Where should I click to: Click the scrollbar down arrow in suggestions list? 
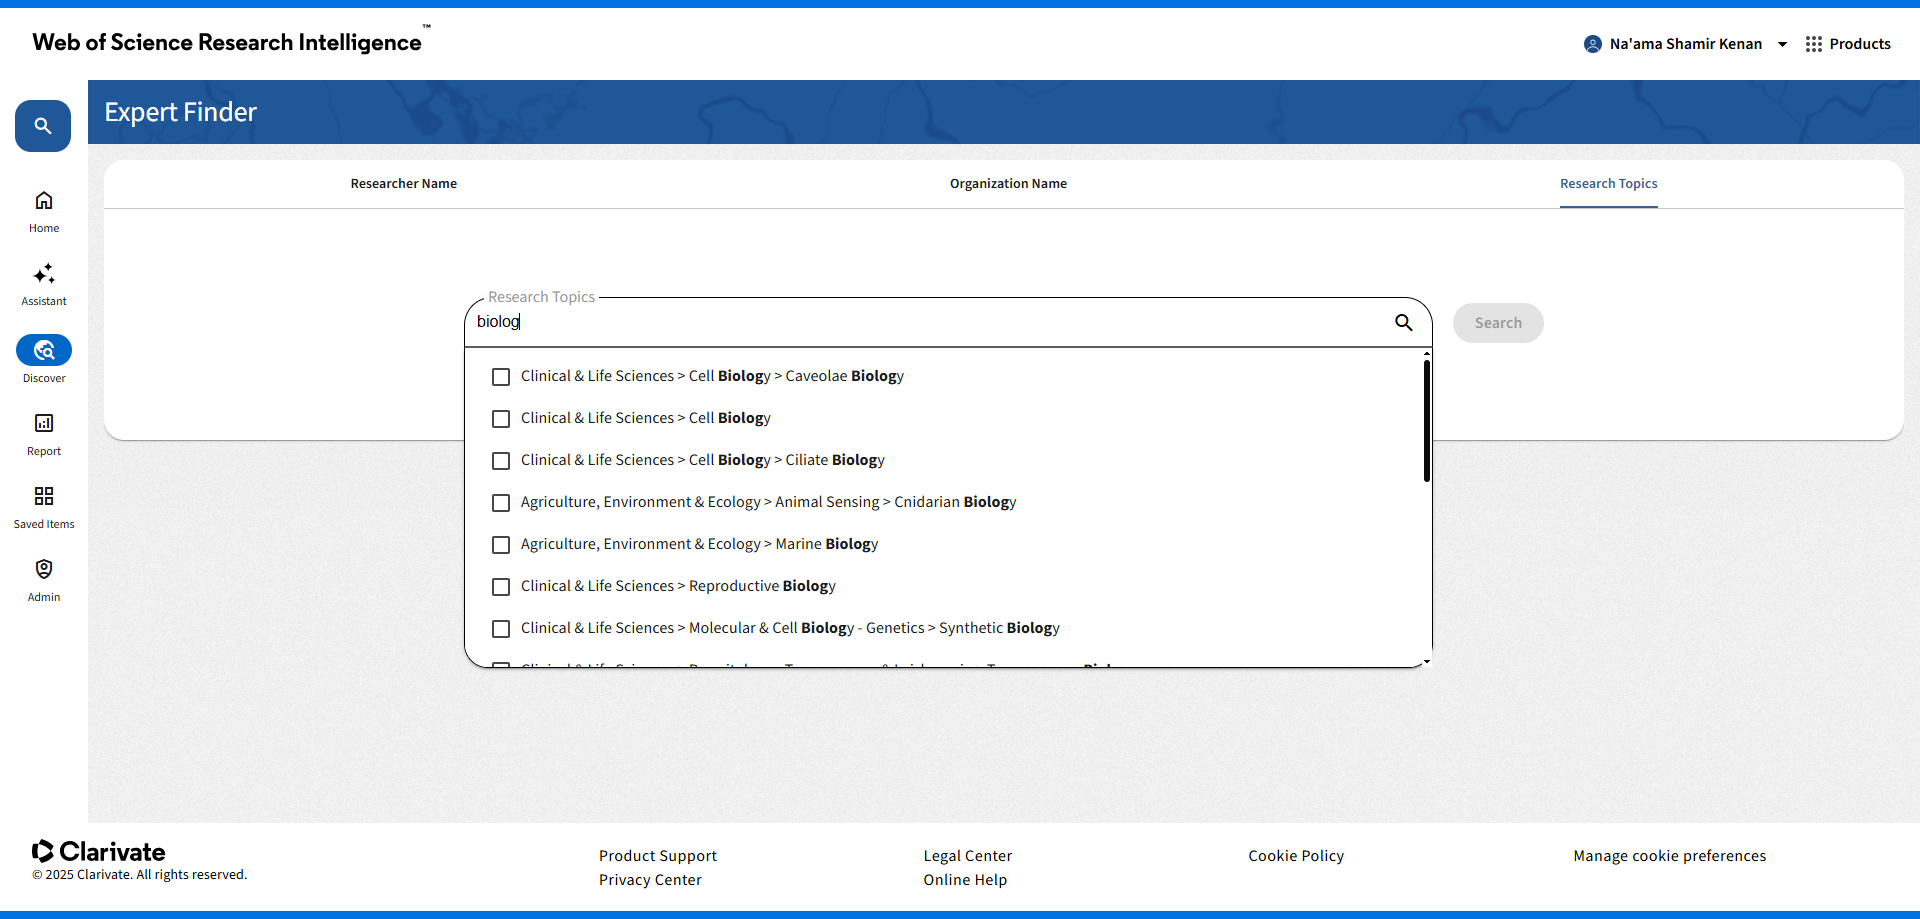1427,661
